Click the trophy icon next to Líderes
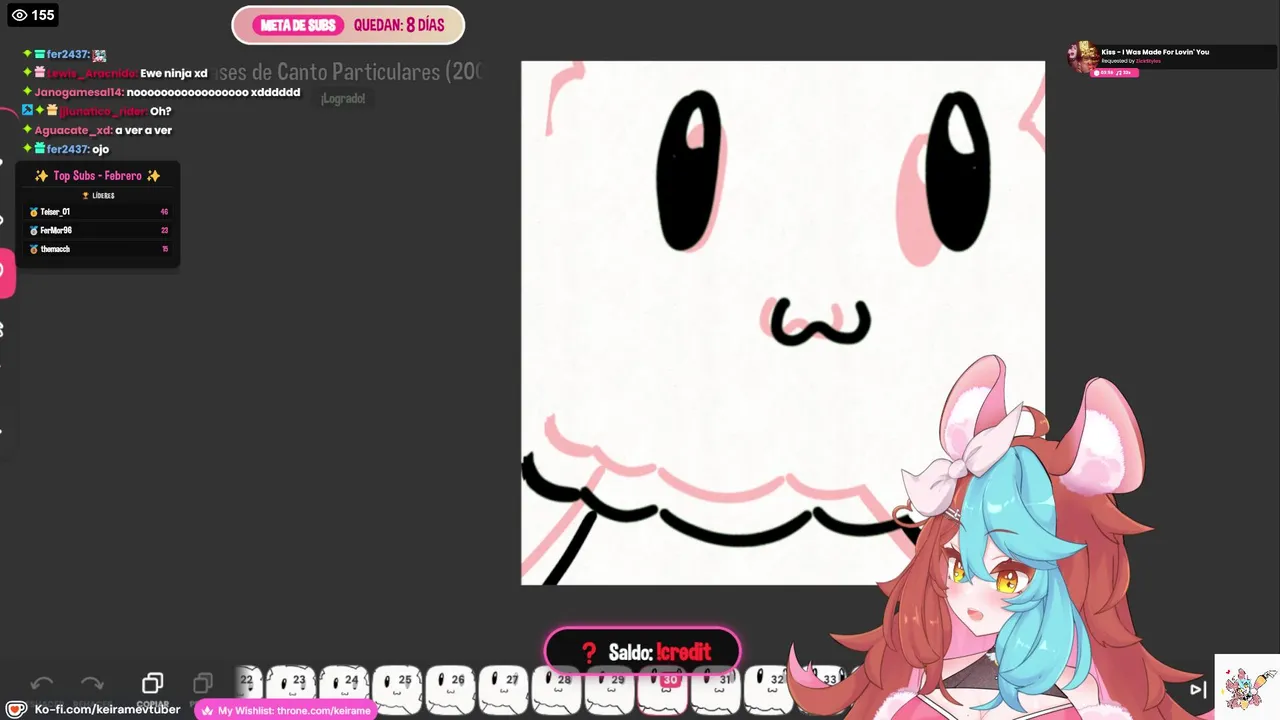 point(85,196)
